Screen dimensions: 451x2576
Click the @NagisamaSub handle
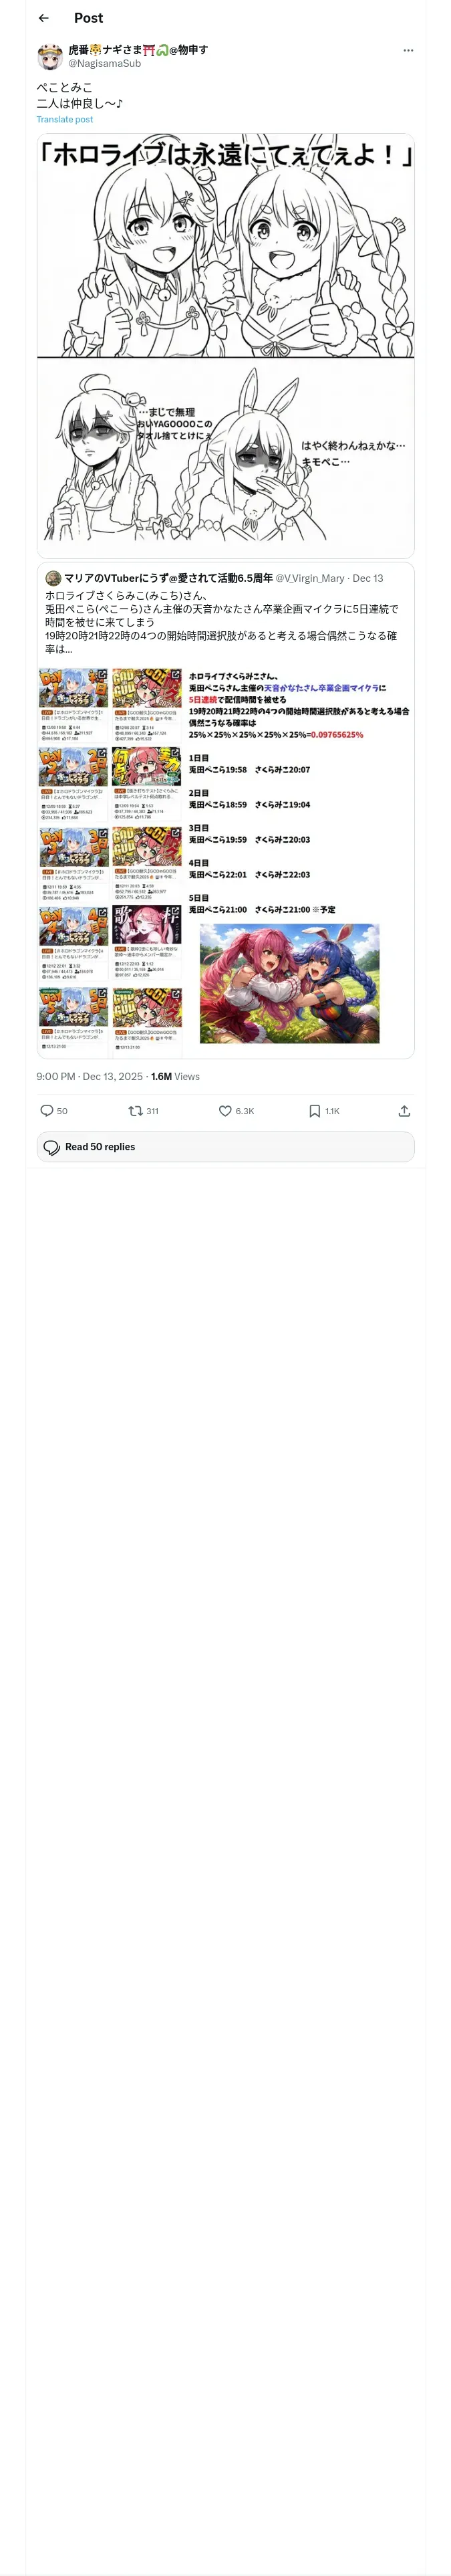[x=104, y=63]
